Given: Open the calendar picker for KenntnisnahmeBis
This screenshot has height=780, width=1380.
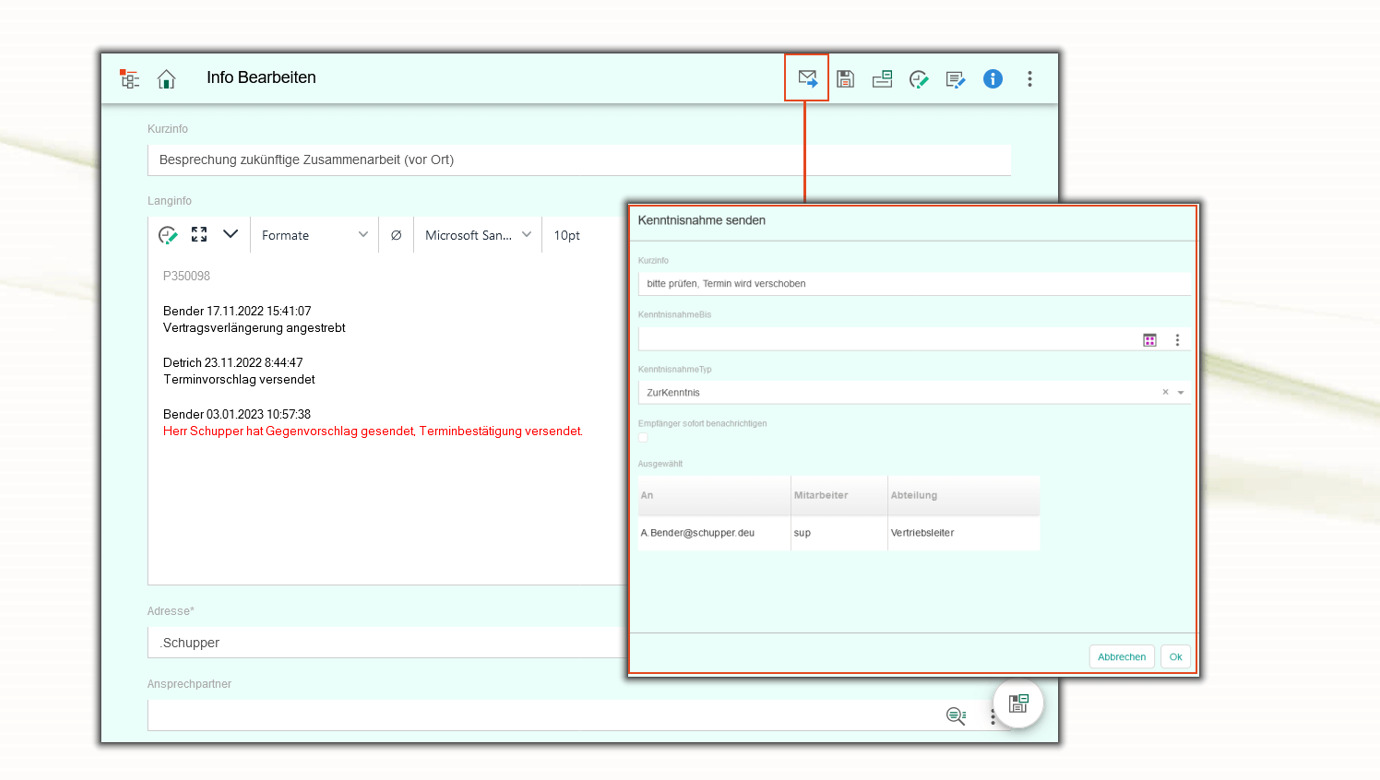Looking at the screenshot, I should click(1149, 340).
